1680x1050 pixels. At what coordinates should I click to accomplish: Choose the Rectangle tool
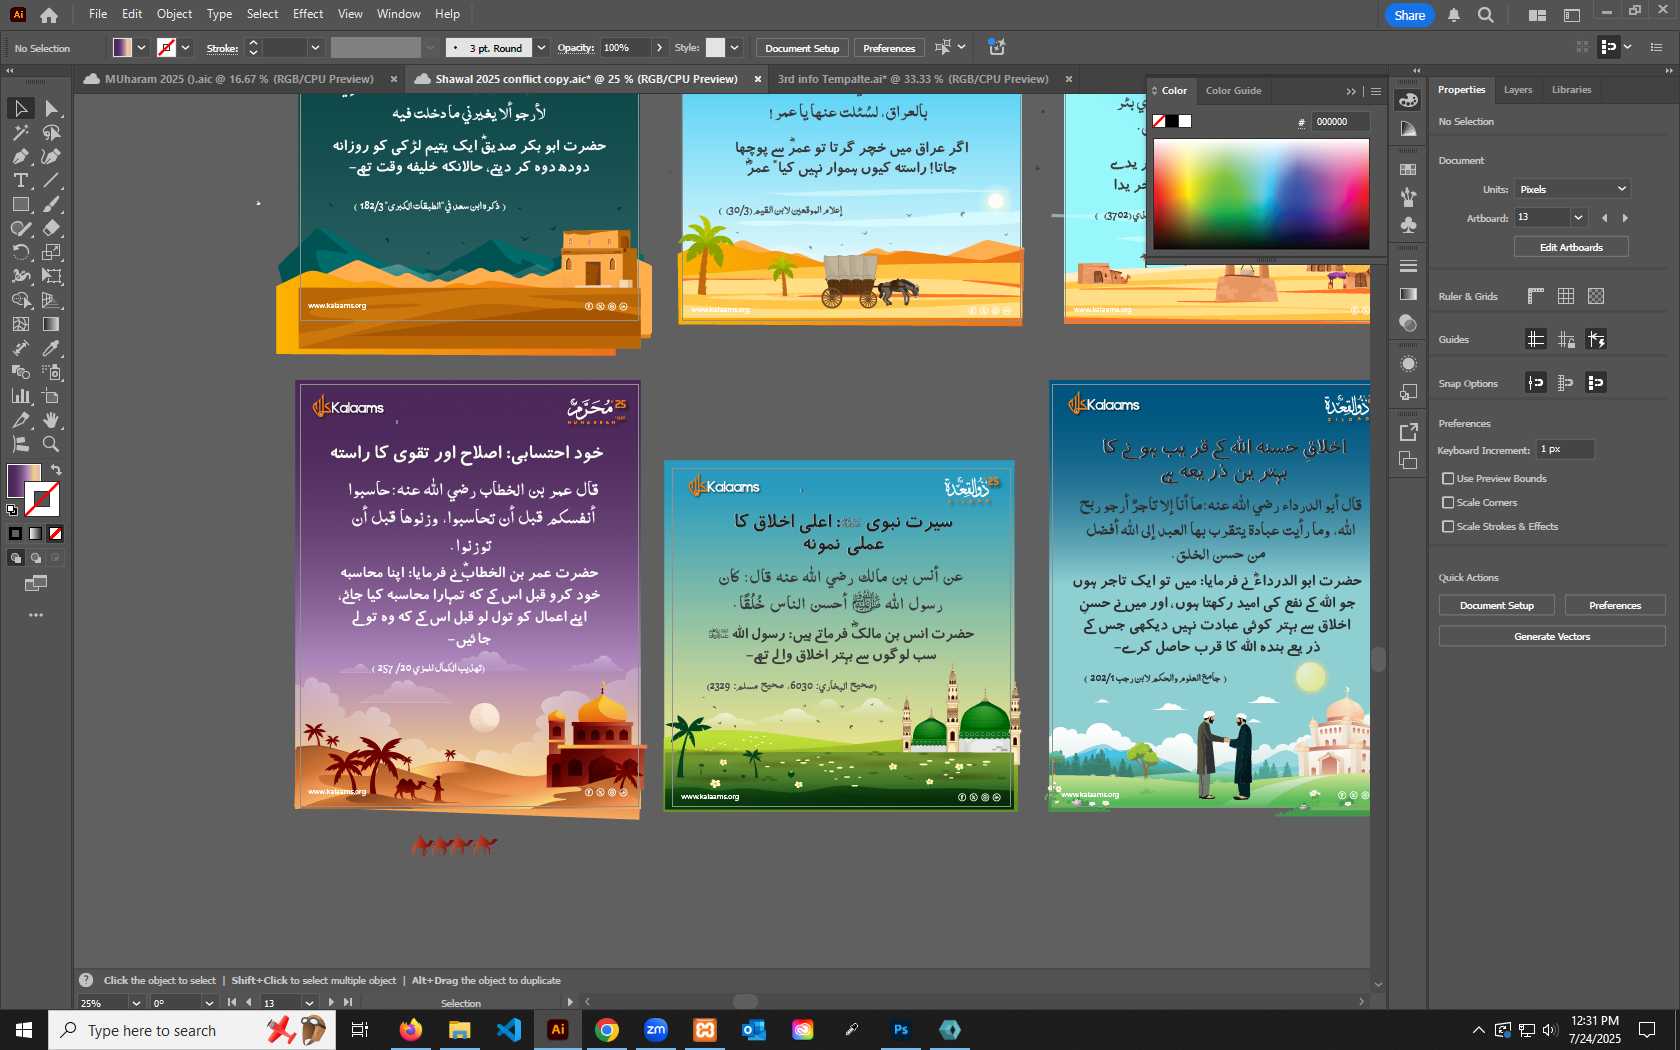tap(21, 204)
